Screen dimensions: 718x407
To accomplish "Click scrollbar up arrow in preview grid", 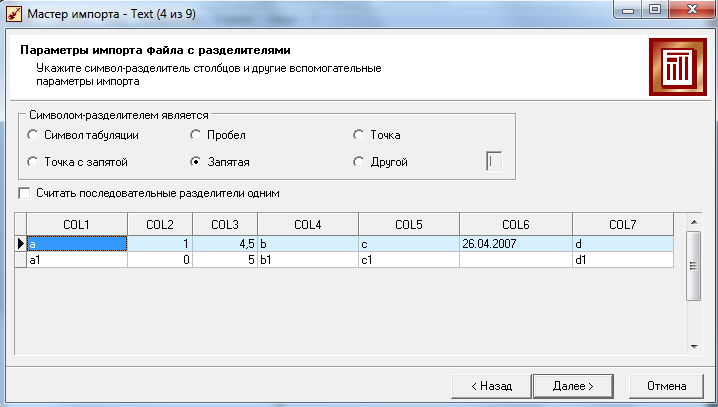I will [x=694, y=222].
